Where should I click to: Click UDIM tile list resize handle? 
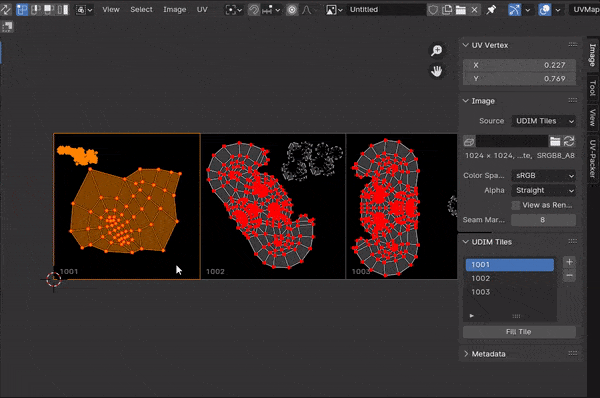click(516, 316)
